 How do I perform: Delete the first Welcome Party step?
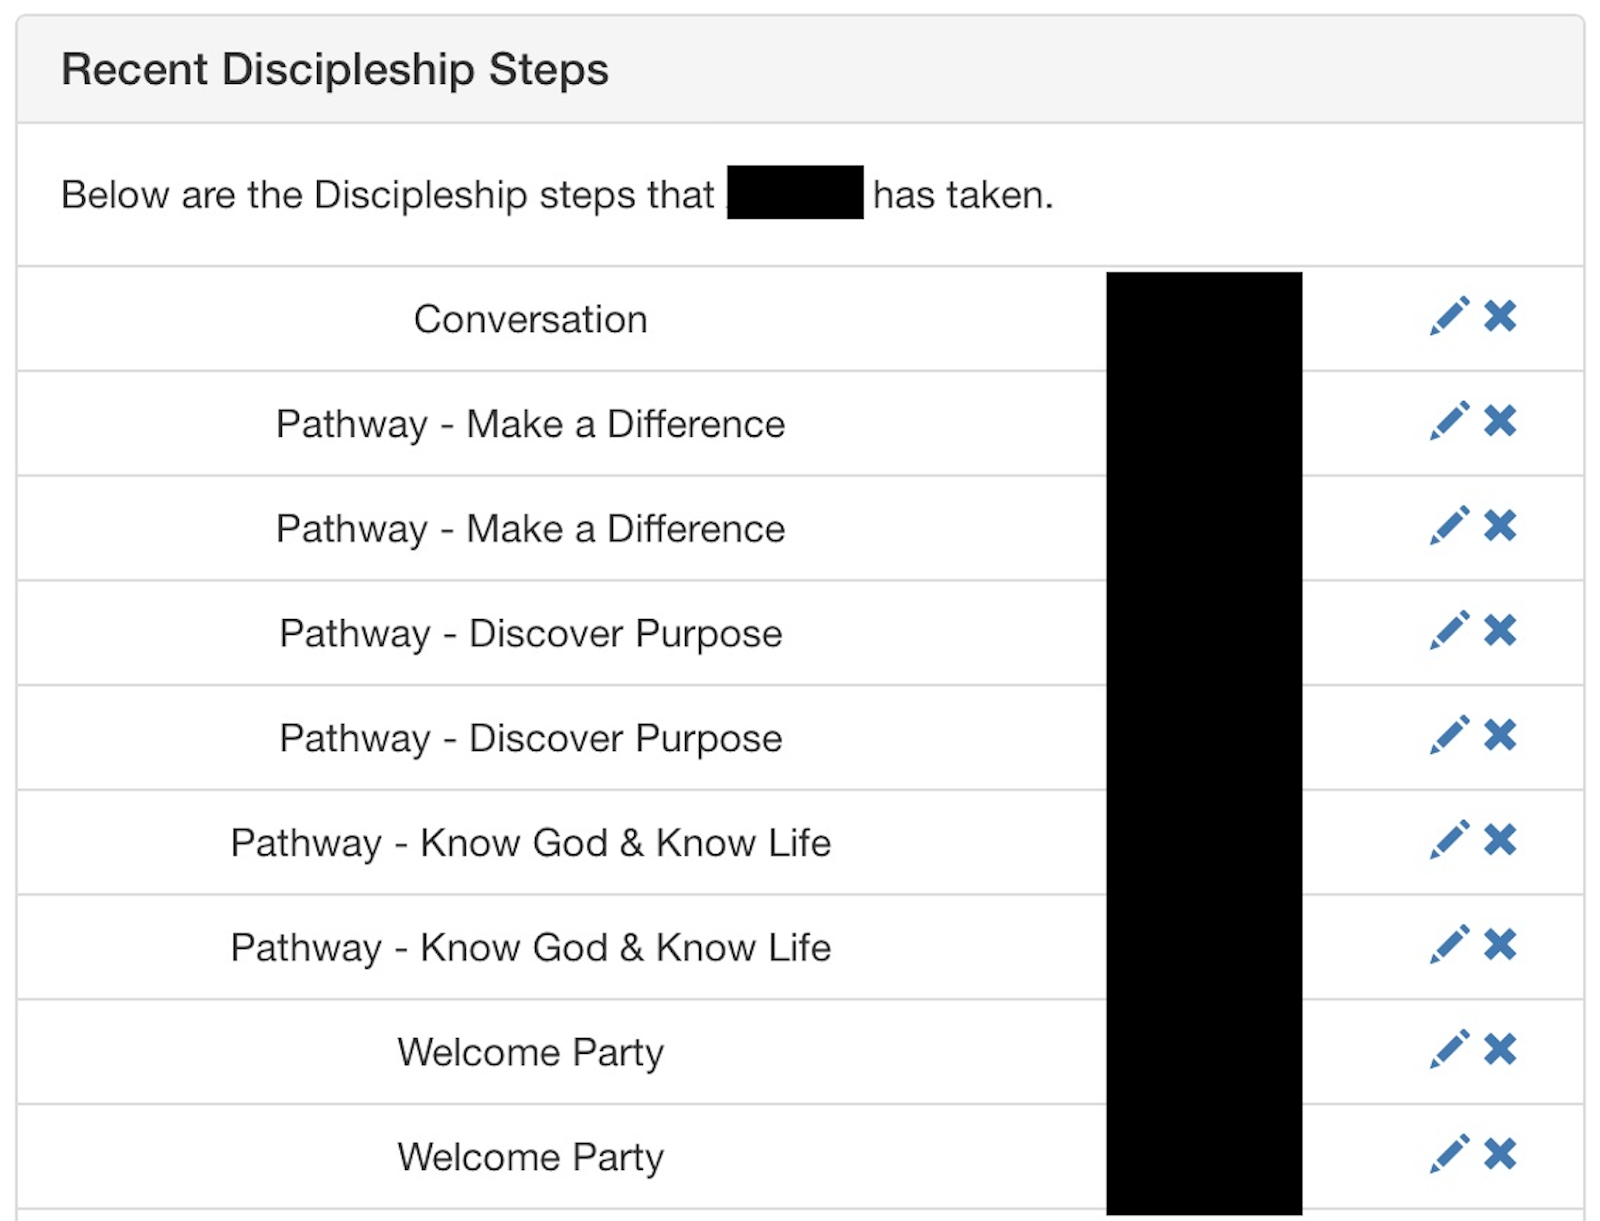[1500, 1049]
